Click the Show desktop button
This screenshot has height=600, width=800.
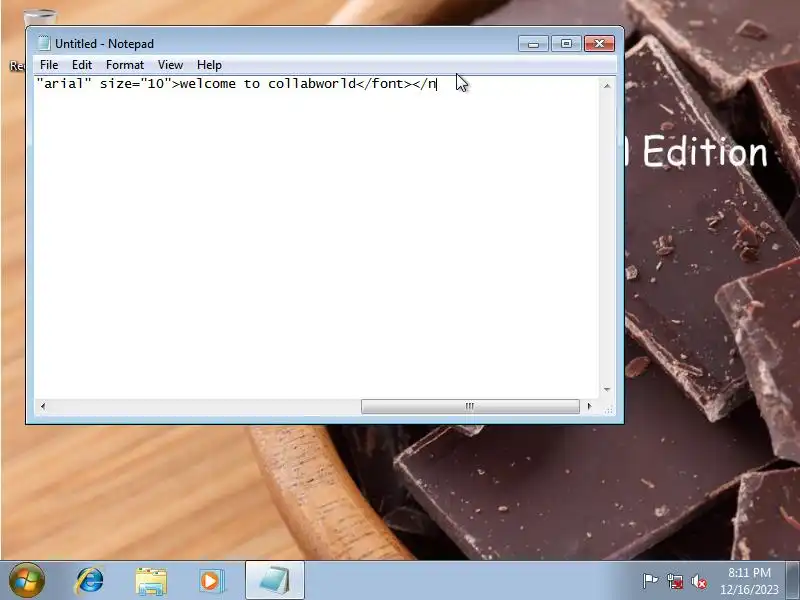(x=793, y=580)
